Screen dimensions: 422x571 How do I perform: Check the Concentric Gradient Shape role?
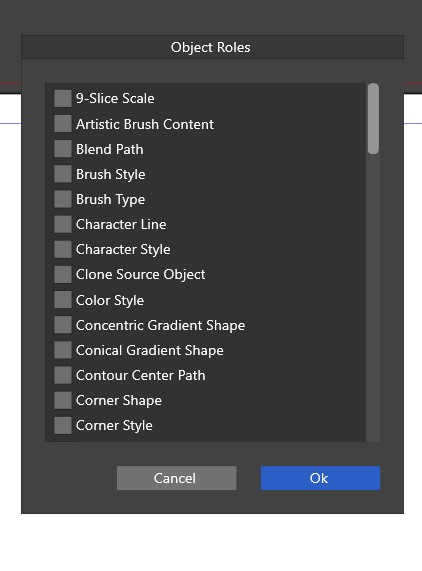63,325
